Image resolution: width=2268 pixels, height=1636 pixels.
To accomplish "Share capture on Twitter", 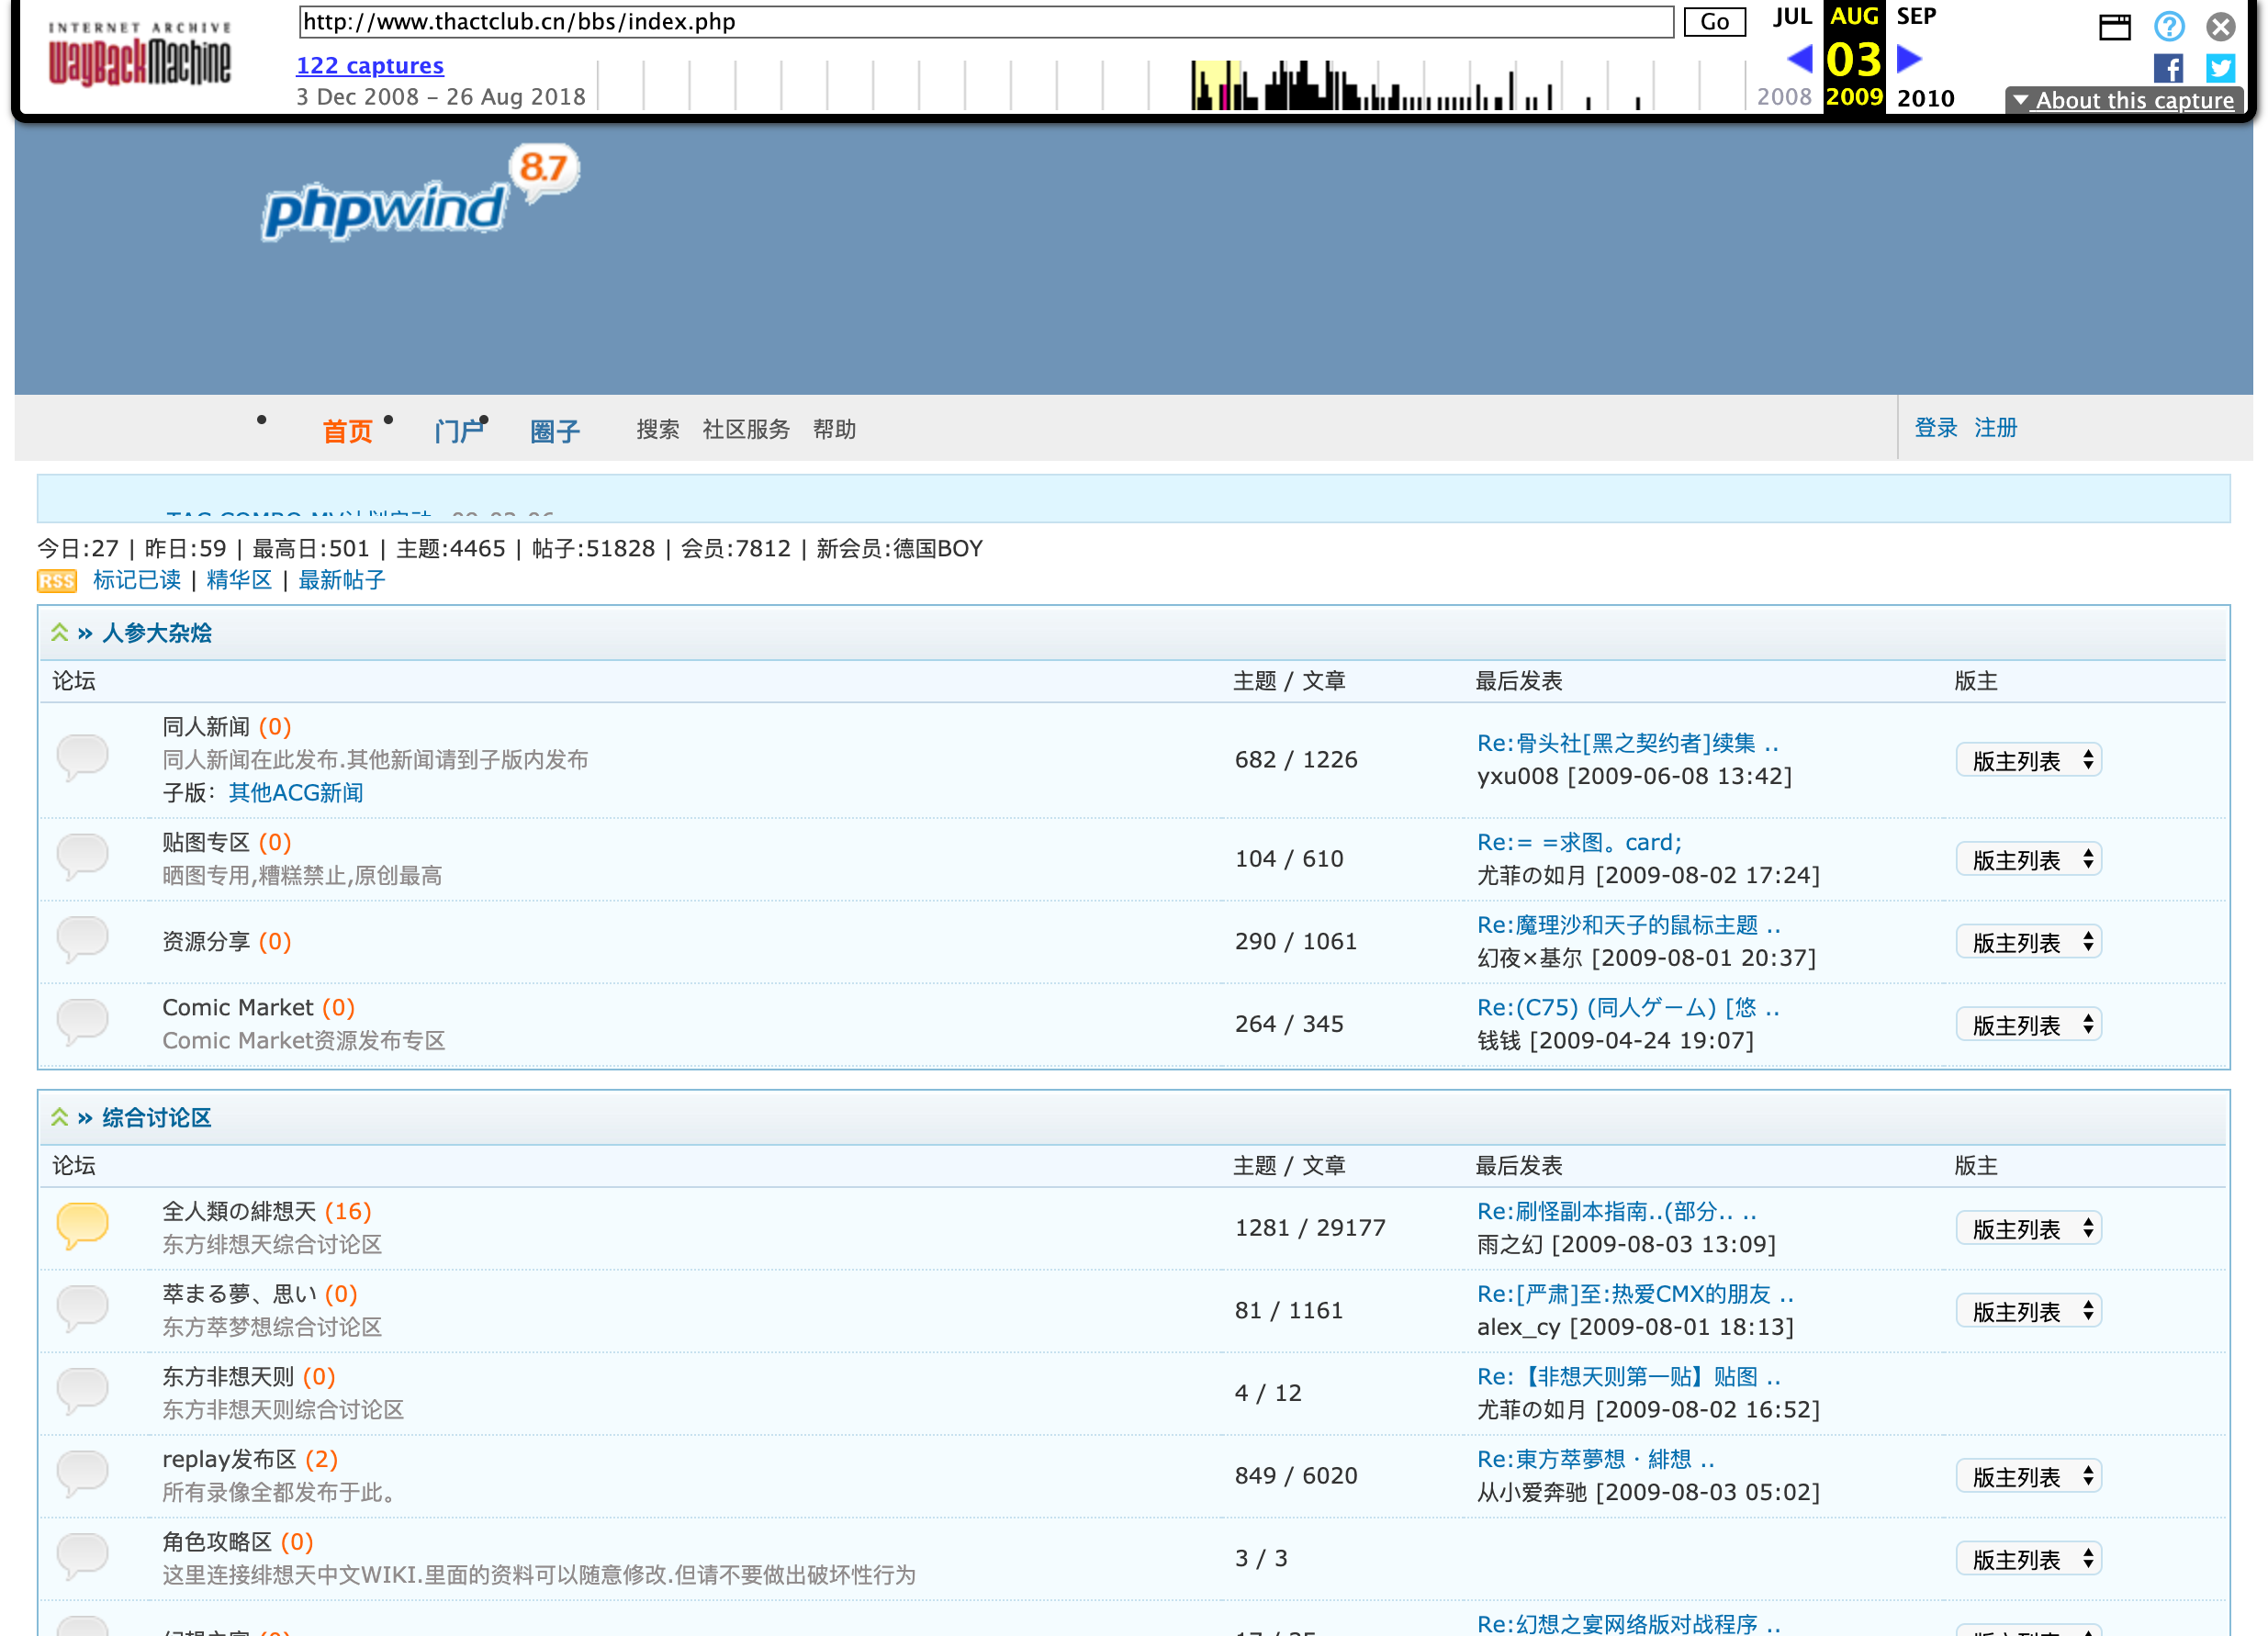I will tap(2220, 68).
